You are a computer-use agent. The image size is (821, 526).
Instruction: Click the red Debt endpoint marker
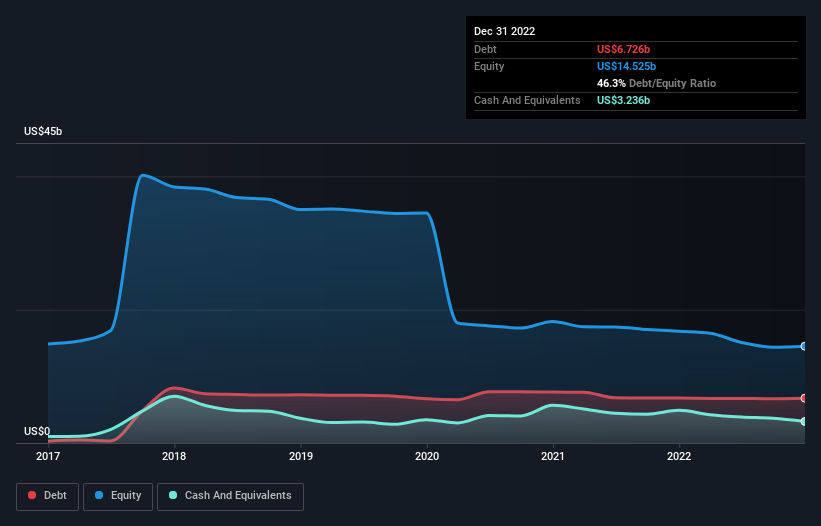click(804, 398)
